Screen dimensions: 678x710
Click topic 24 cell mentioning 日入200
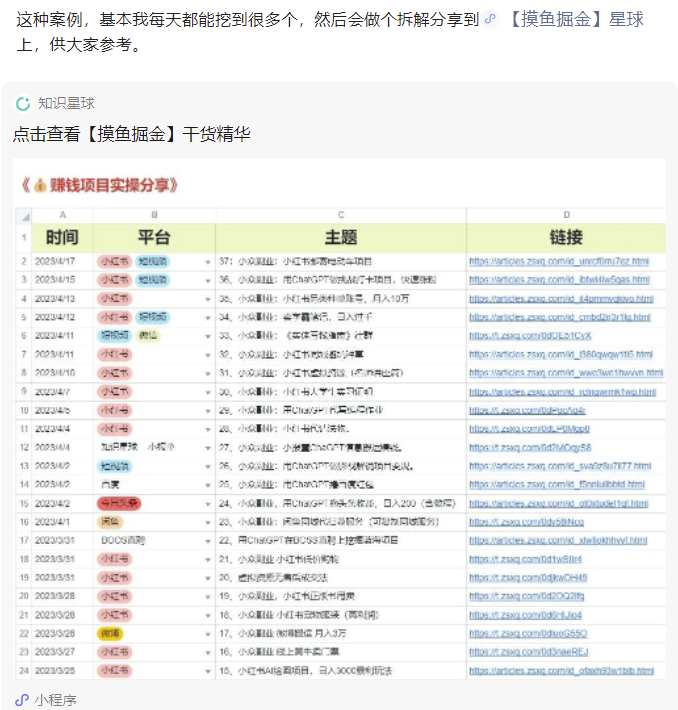click(x=341, y=504)
